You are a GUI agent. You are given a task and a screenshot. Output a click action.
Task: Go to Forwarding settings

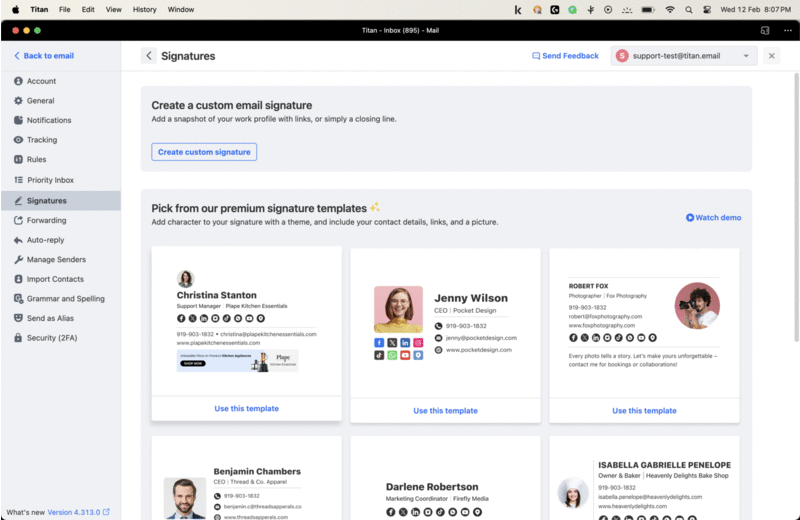(x=46, y=220)
